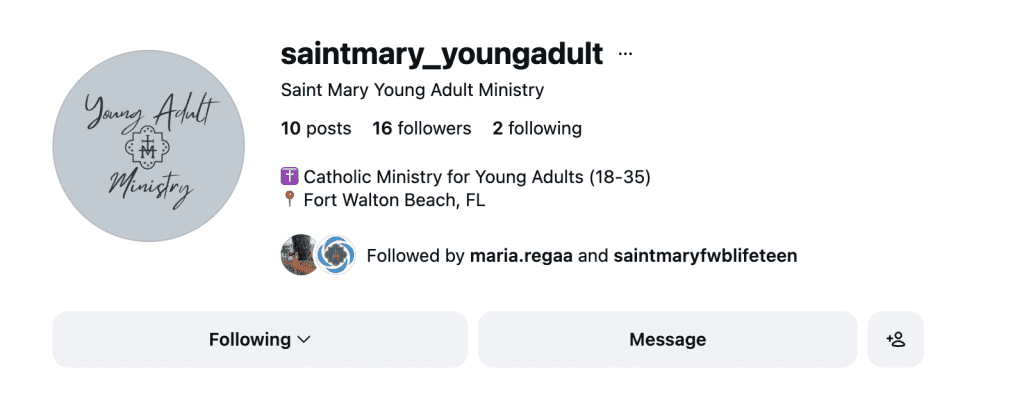Open the three-dot more options menu
The height and width of the screenshot is (402, 1024).
click(x=626, y=54)
